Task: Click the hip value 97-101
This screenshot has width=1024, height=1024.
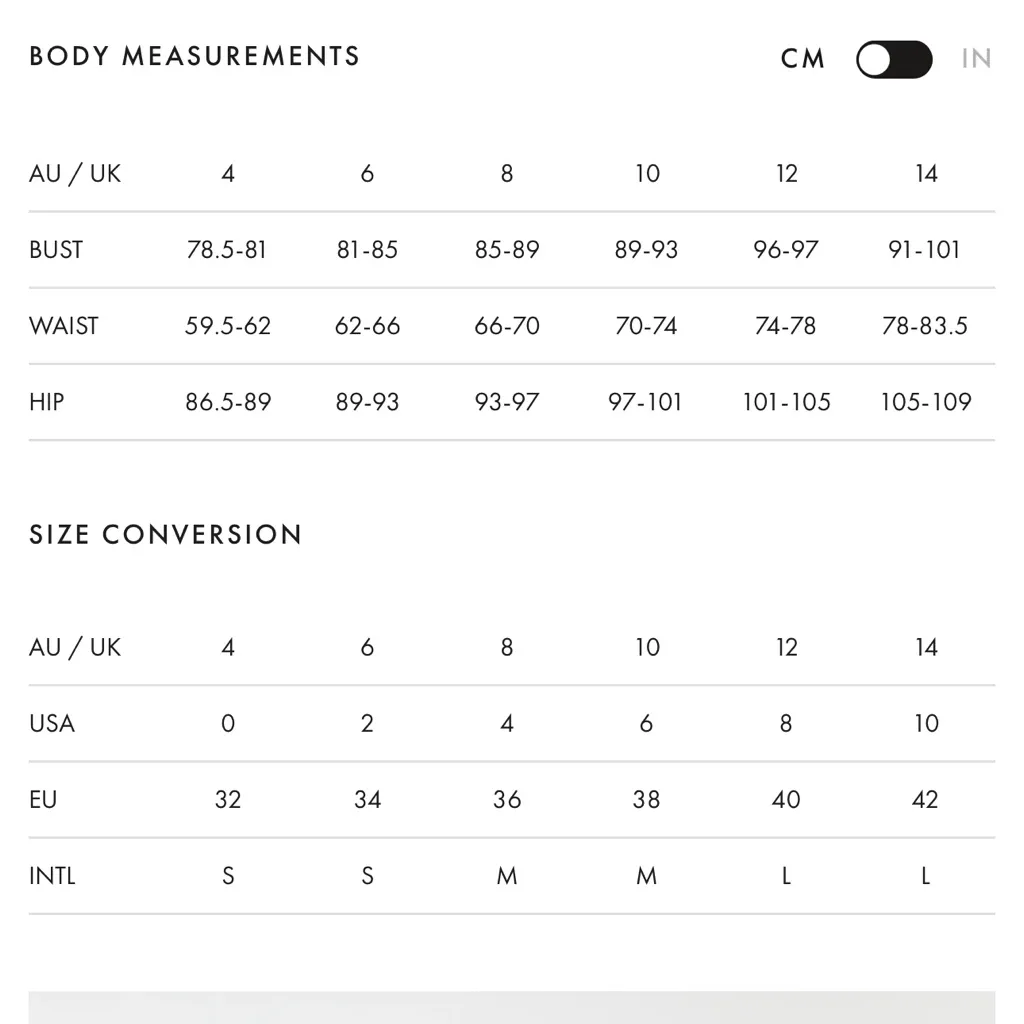Action: click(x=645, y=402)
